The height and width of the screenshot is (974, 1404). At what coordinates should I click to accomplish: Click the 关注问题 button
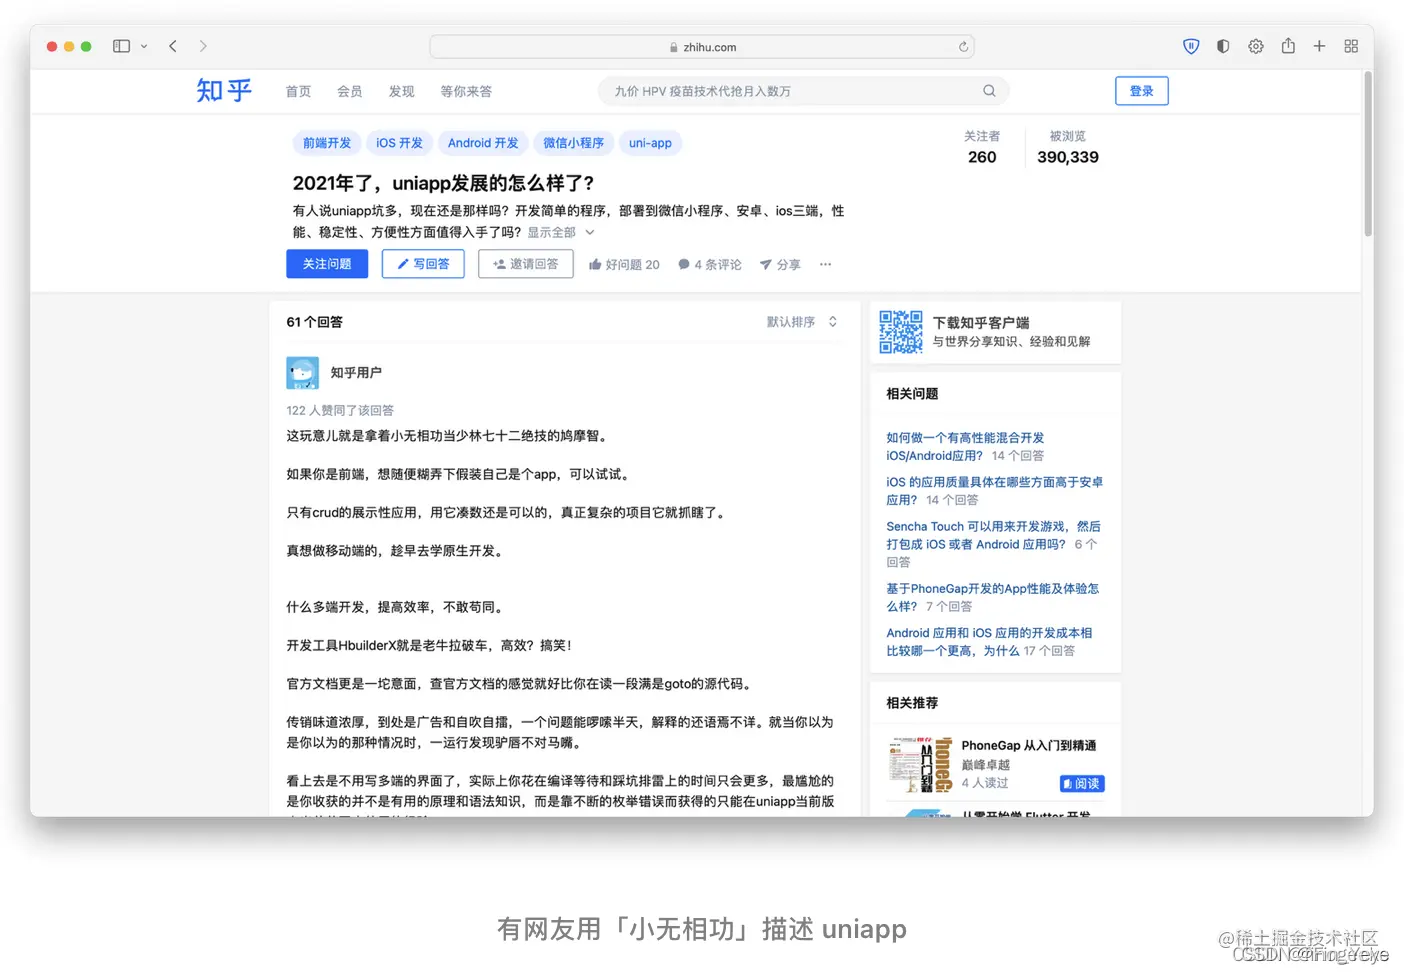coord(327,264)
